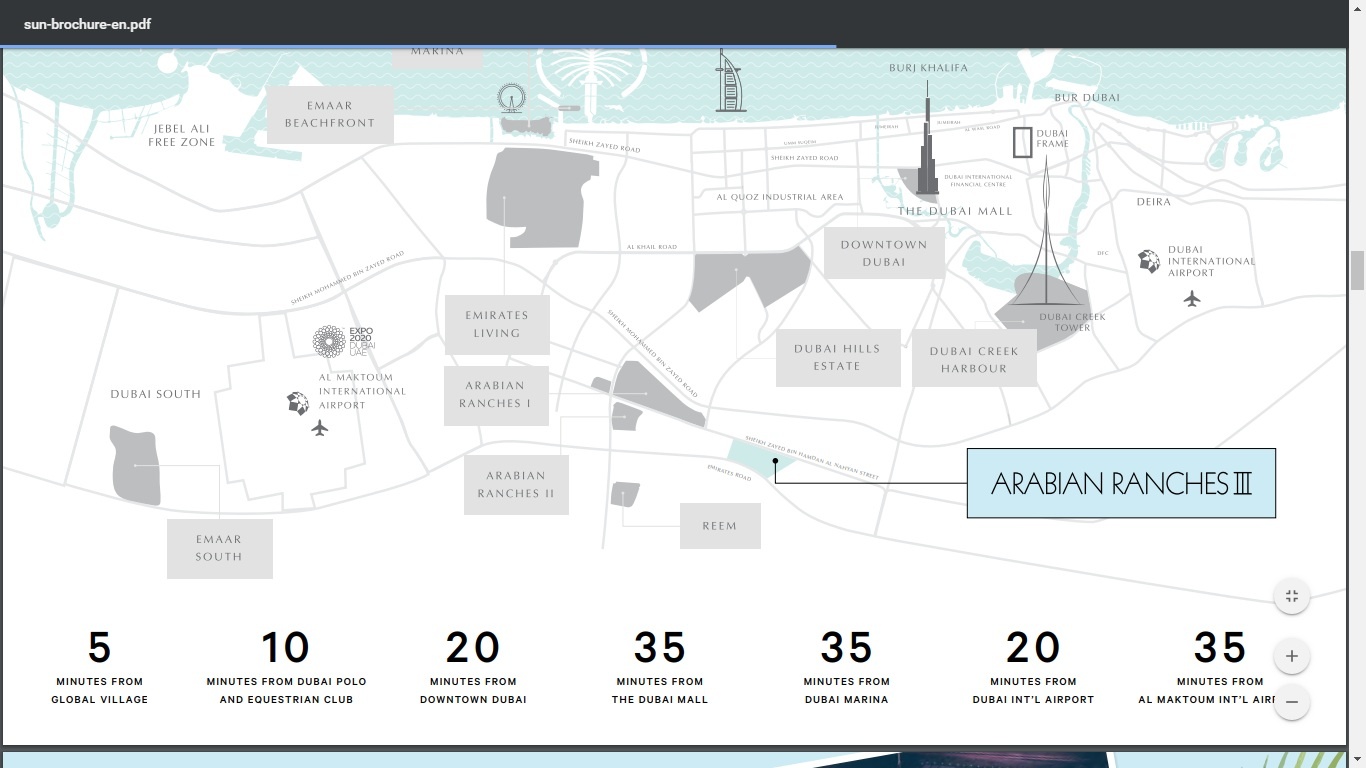This screenshot has height=768, width=1366.
Task: Click the fit-to-page button
Action: (x=1292, y=596)
